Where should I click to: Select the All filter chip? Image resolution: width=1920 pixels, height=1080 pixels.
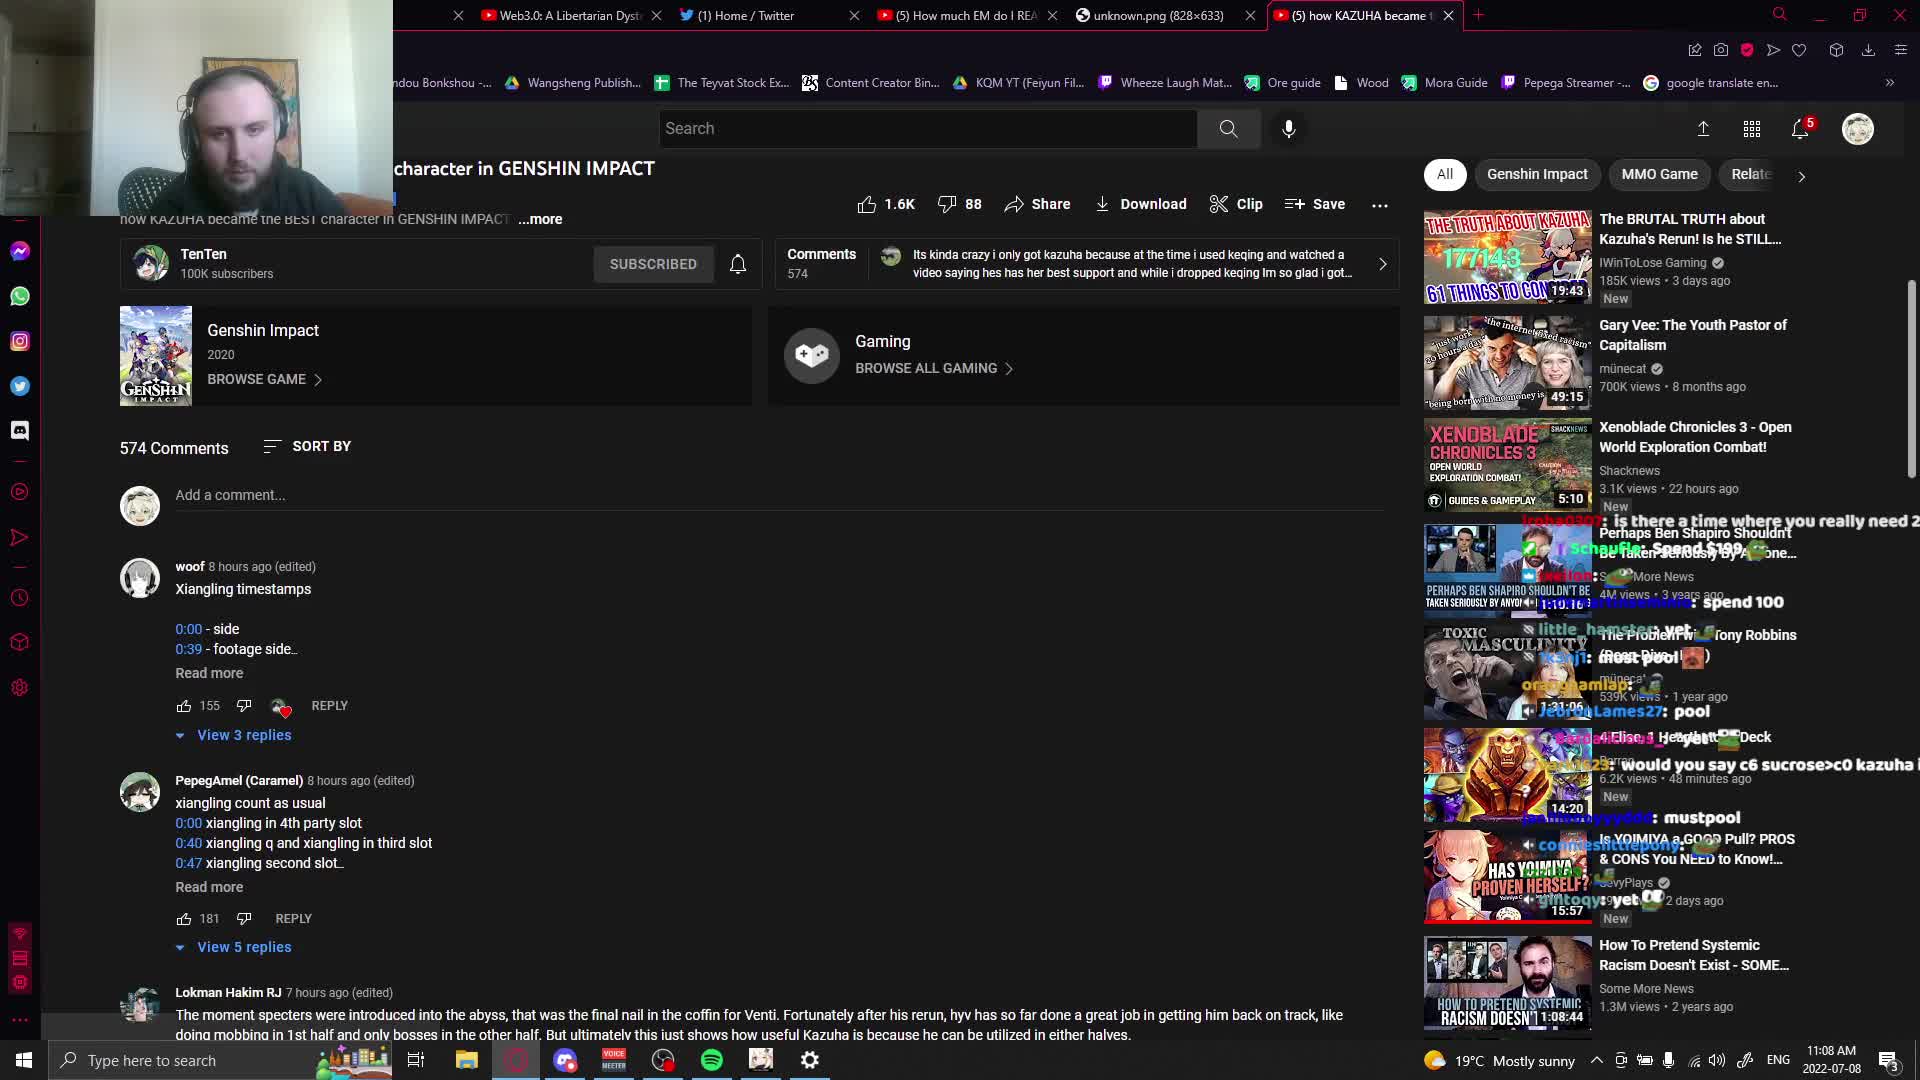pos(1445,174)
